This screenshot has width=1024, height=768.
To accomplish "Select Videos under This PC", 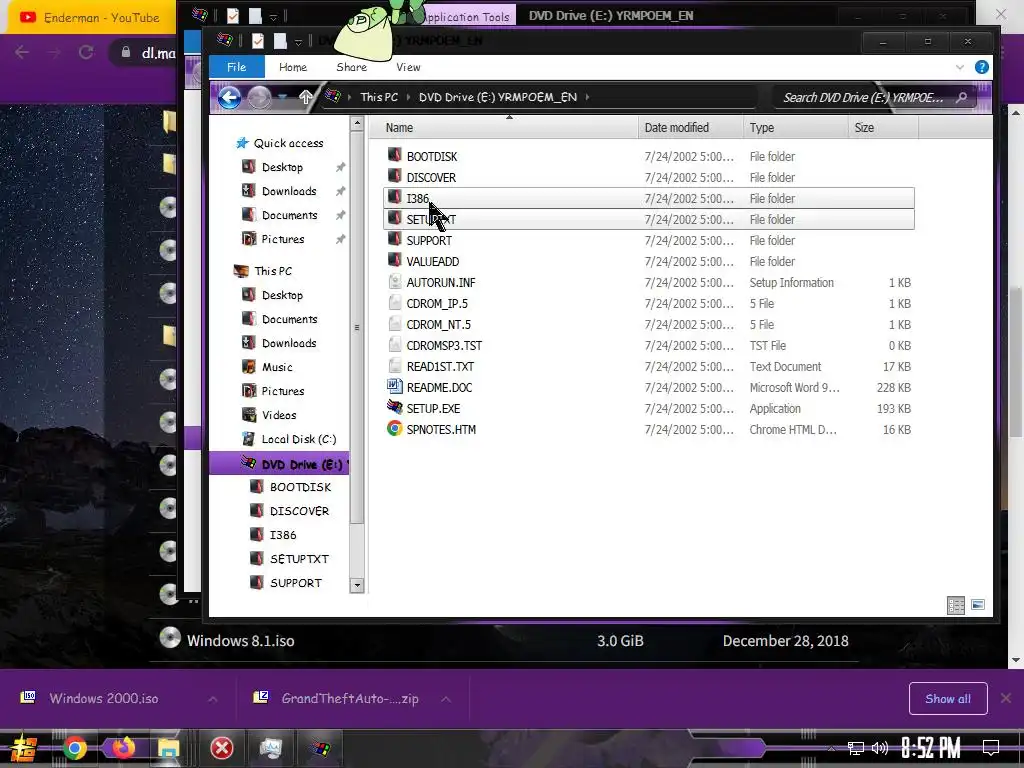I will pos(278,415).
